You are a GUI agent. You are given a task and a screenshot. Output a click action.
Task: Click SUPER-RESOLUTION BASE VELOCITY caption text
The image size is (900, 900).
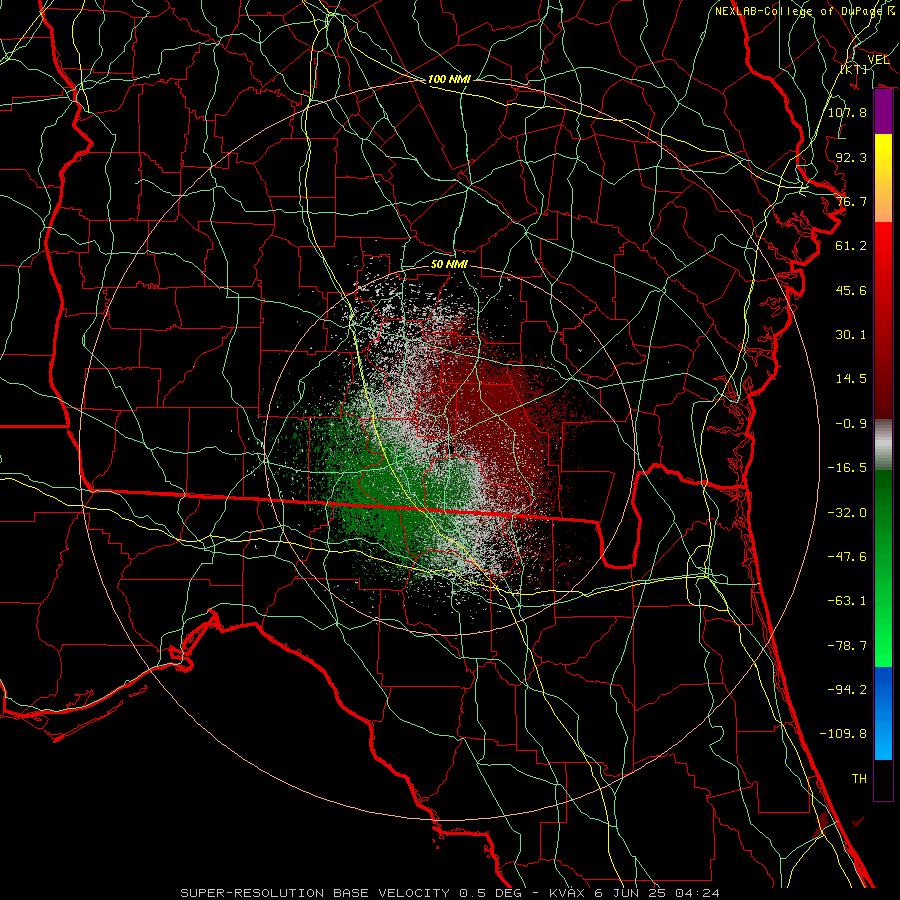click(315, 893)
